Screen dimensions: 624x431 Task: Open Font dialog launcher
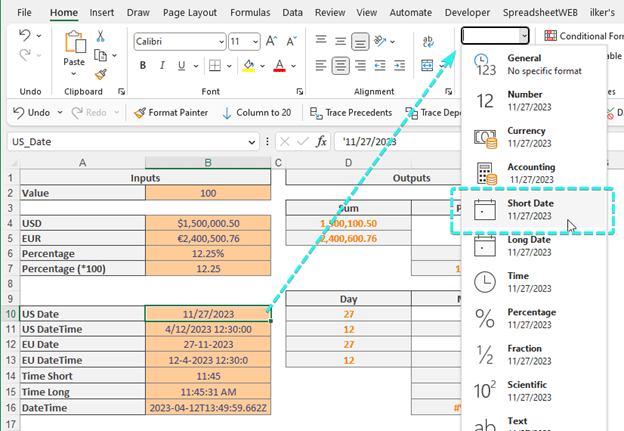(x=299, y=92)
